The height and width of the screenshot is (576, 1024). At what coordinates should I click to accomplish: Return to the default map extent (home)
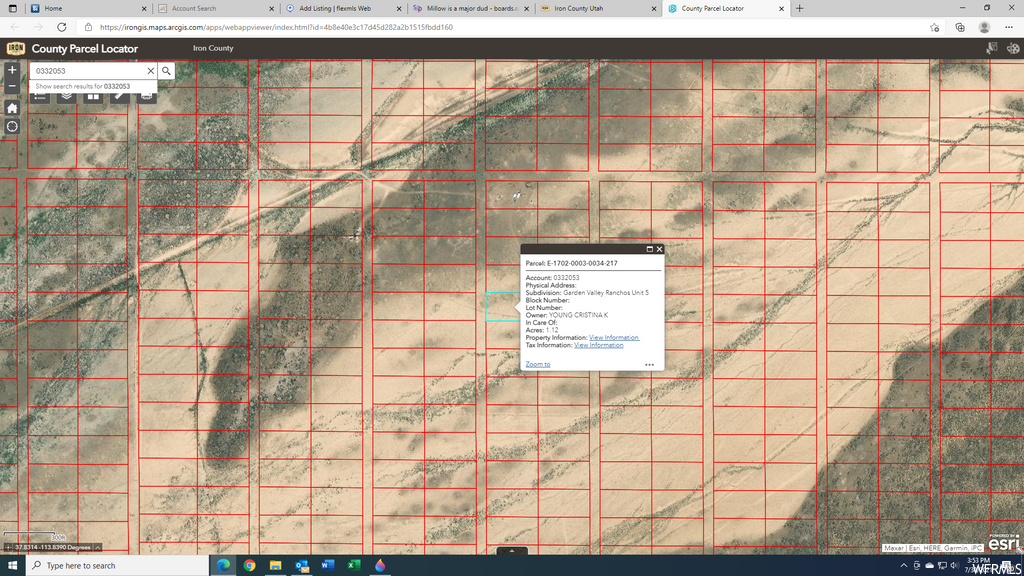click(12, 107)
